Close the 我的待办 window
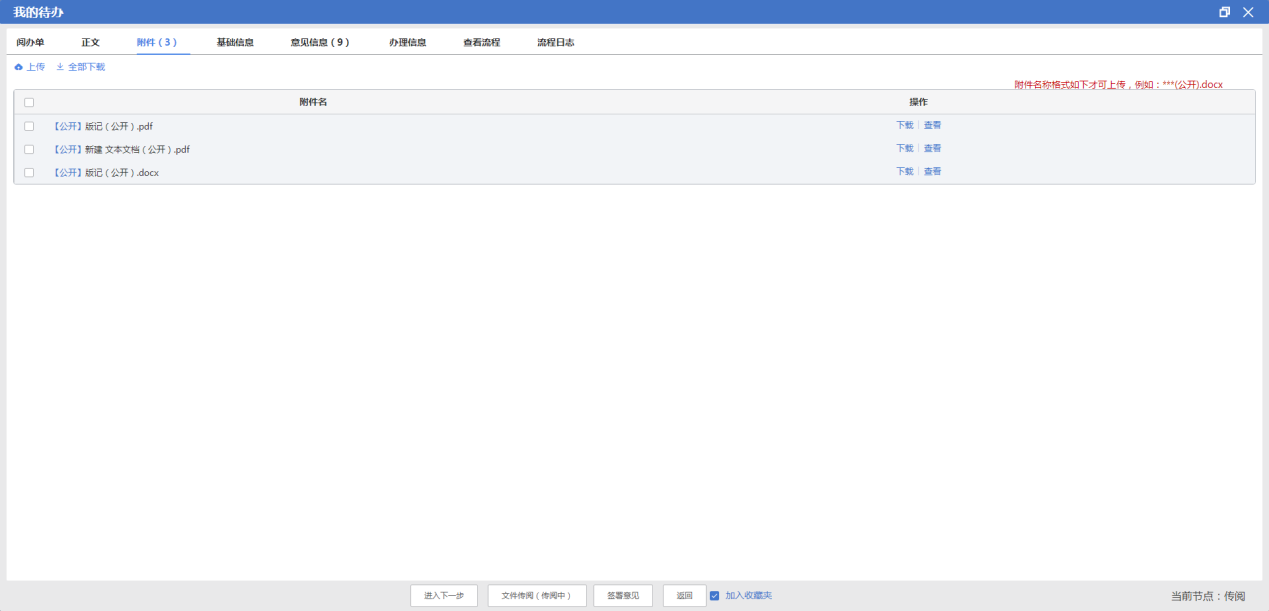1269x611 pixels. [x=1248, y=12]
